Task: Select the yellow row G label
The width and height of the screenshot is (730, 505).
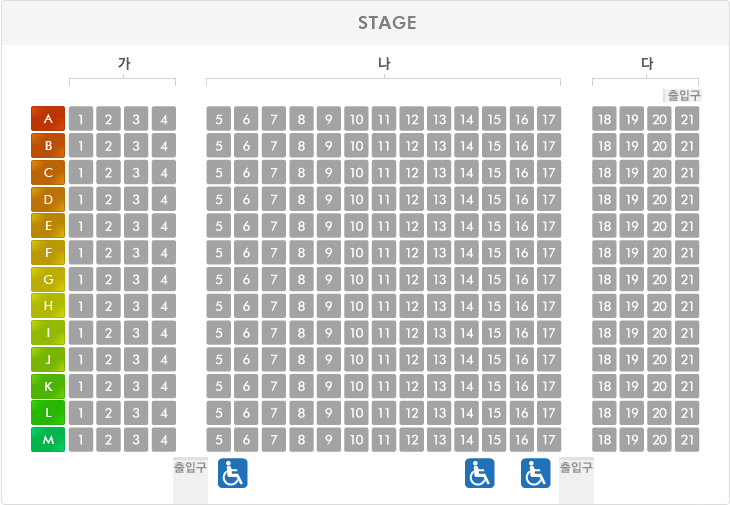Action: tap(48, 279)
